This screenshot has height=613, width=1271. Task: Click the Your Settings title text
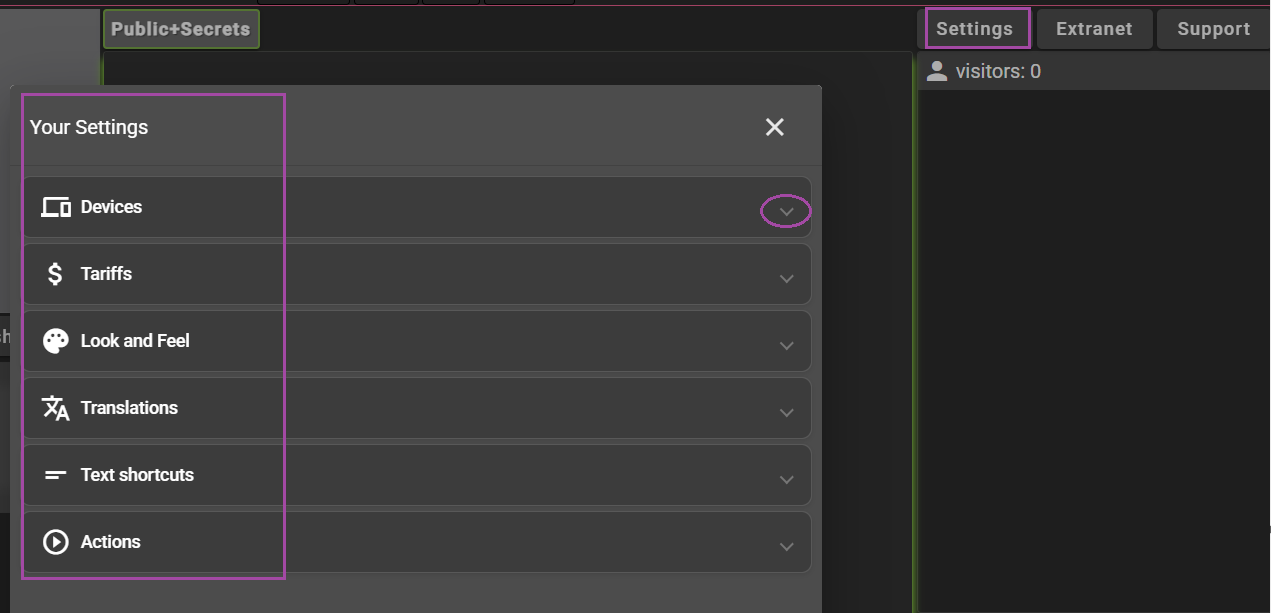coord(89,127)
